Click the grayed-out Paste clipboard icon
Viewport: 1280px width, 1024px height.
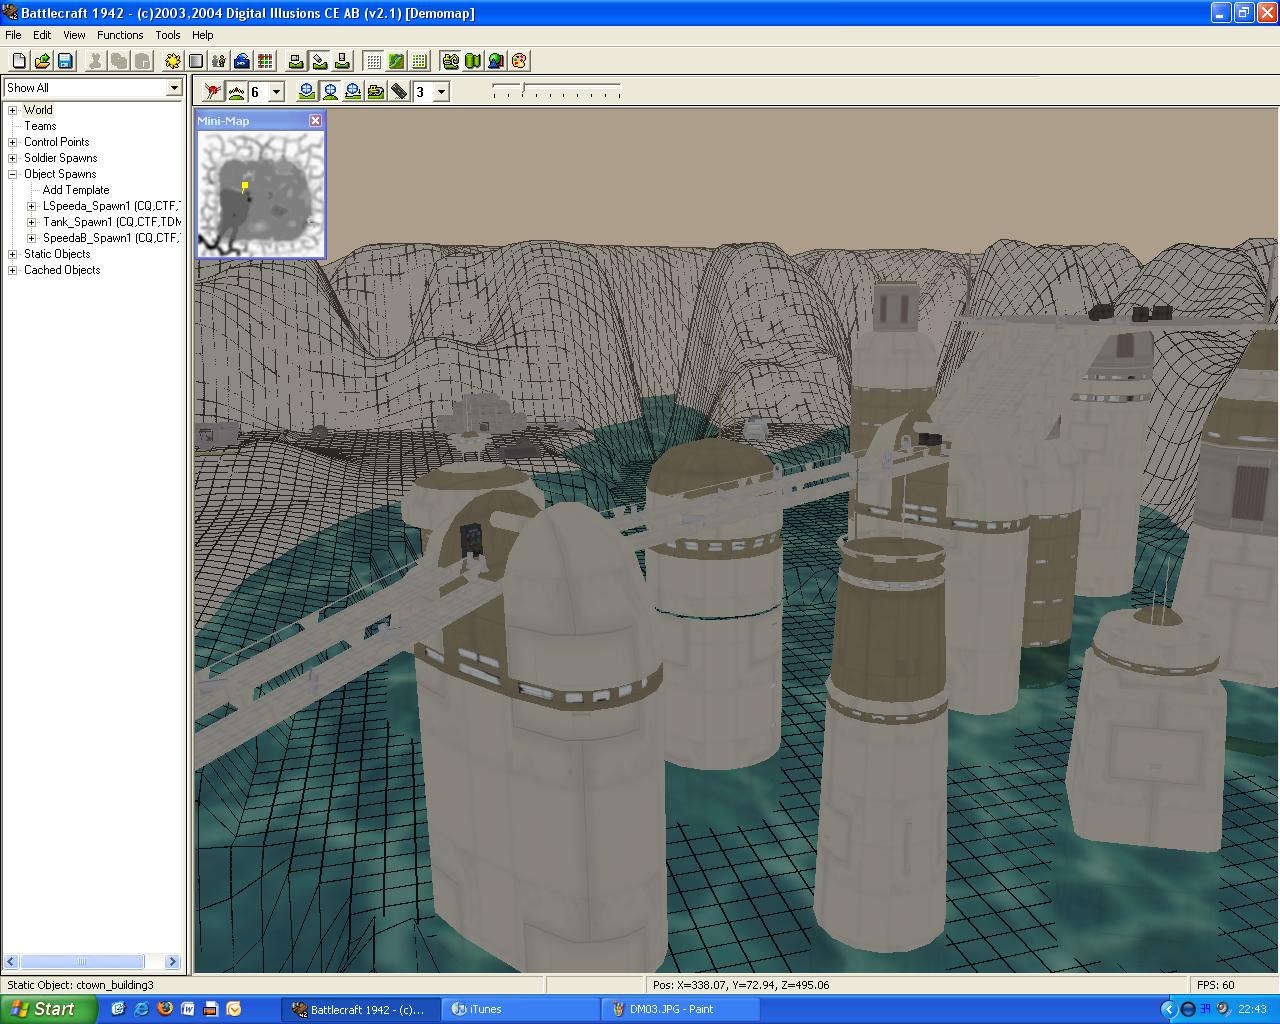click(142, 61)
